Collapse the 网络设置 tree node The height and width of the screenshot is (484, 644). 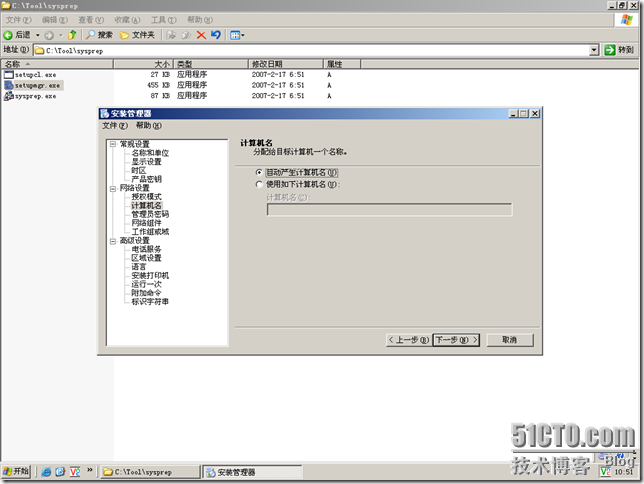click(113, 189)
